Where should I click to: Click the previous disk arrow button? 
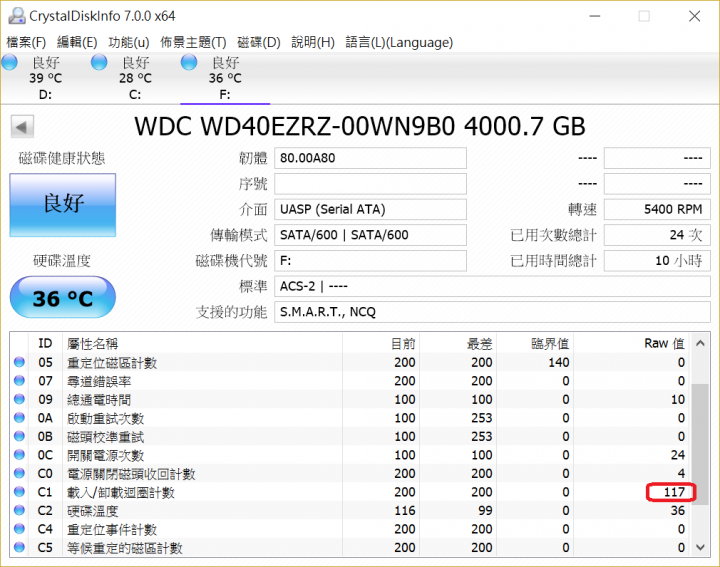pyautogui.click(x=22, y=127)
